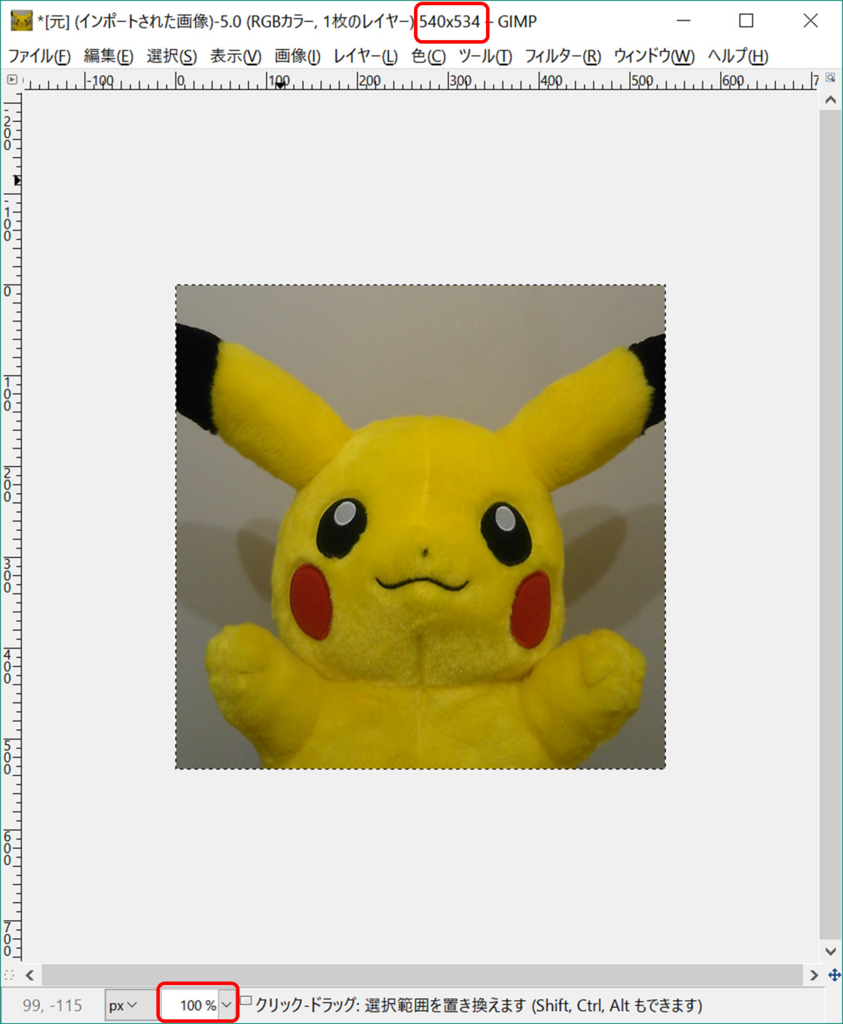Open the 画像 menu
This screenshot has width=843, height=1024.
[297, 56]
